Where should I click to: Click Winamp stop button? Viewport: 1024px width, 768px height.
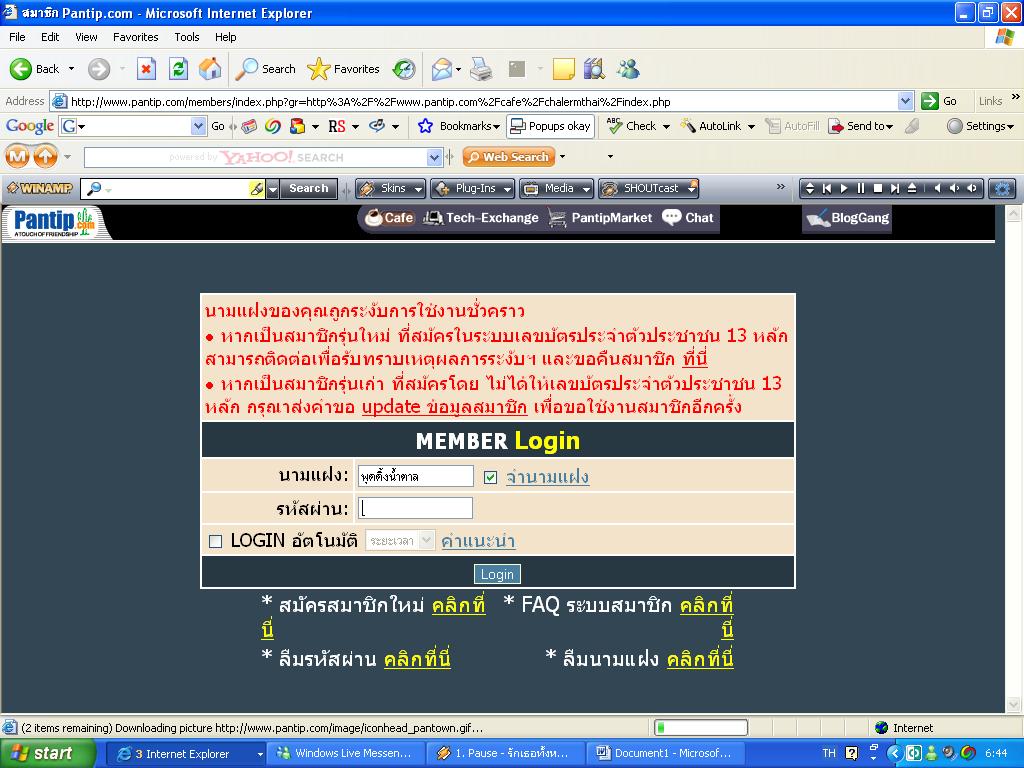(x=878, y=188)
